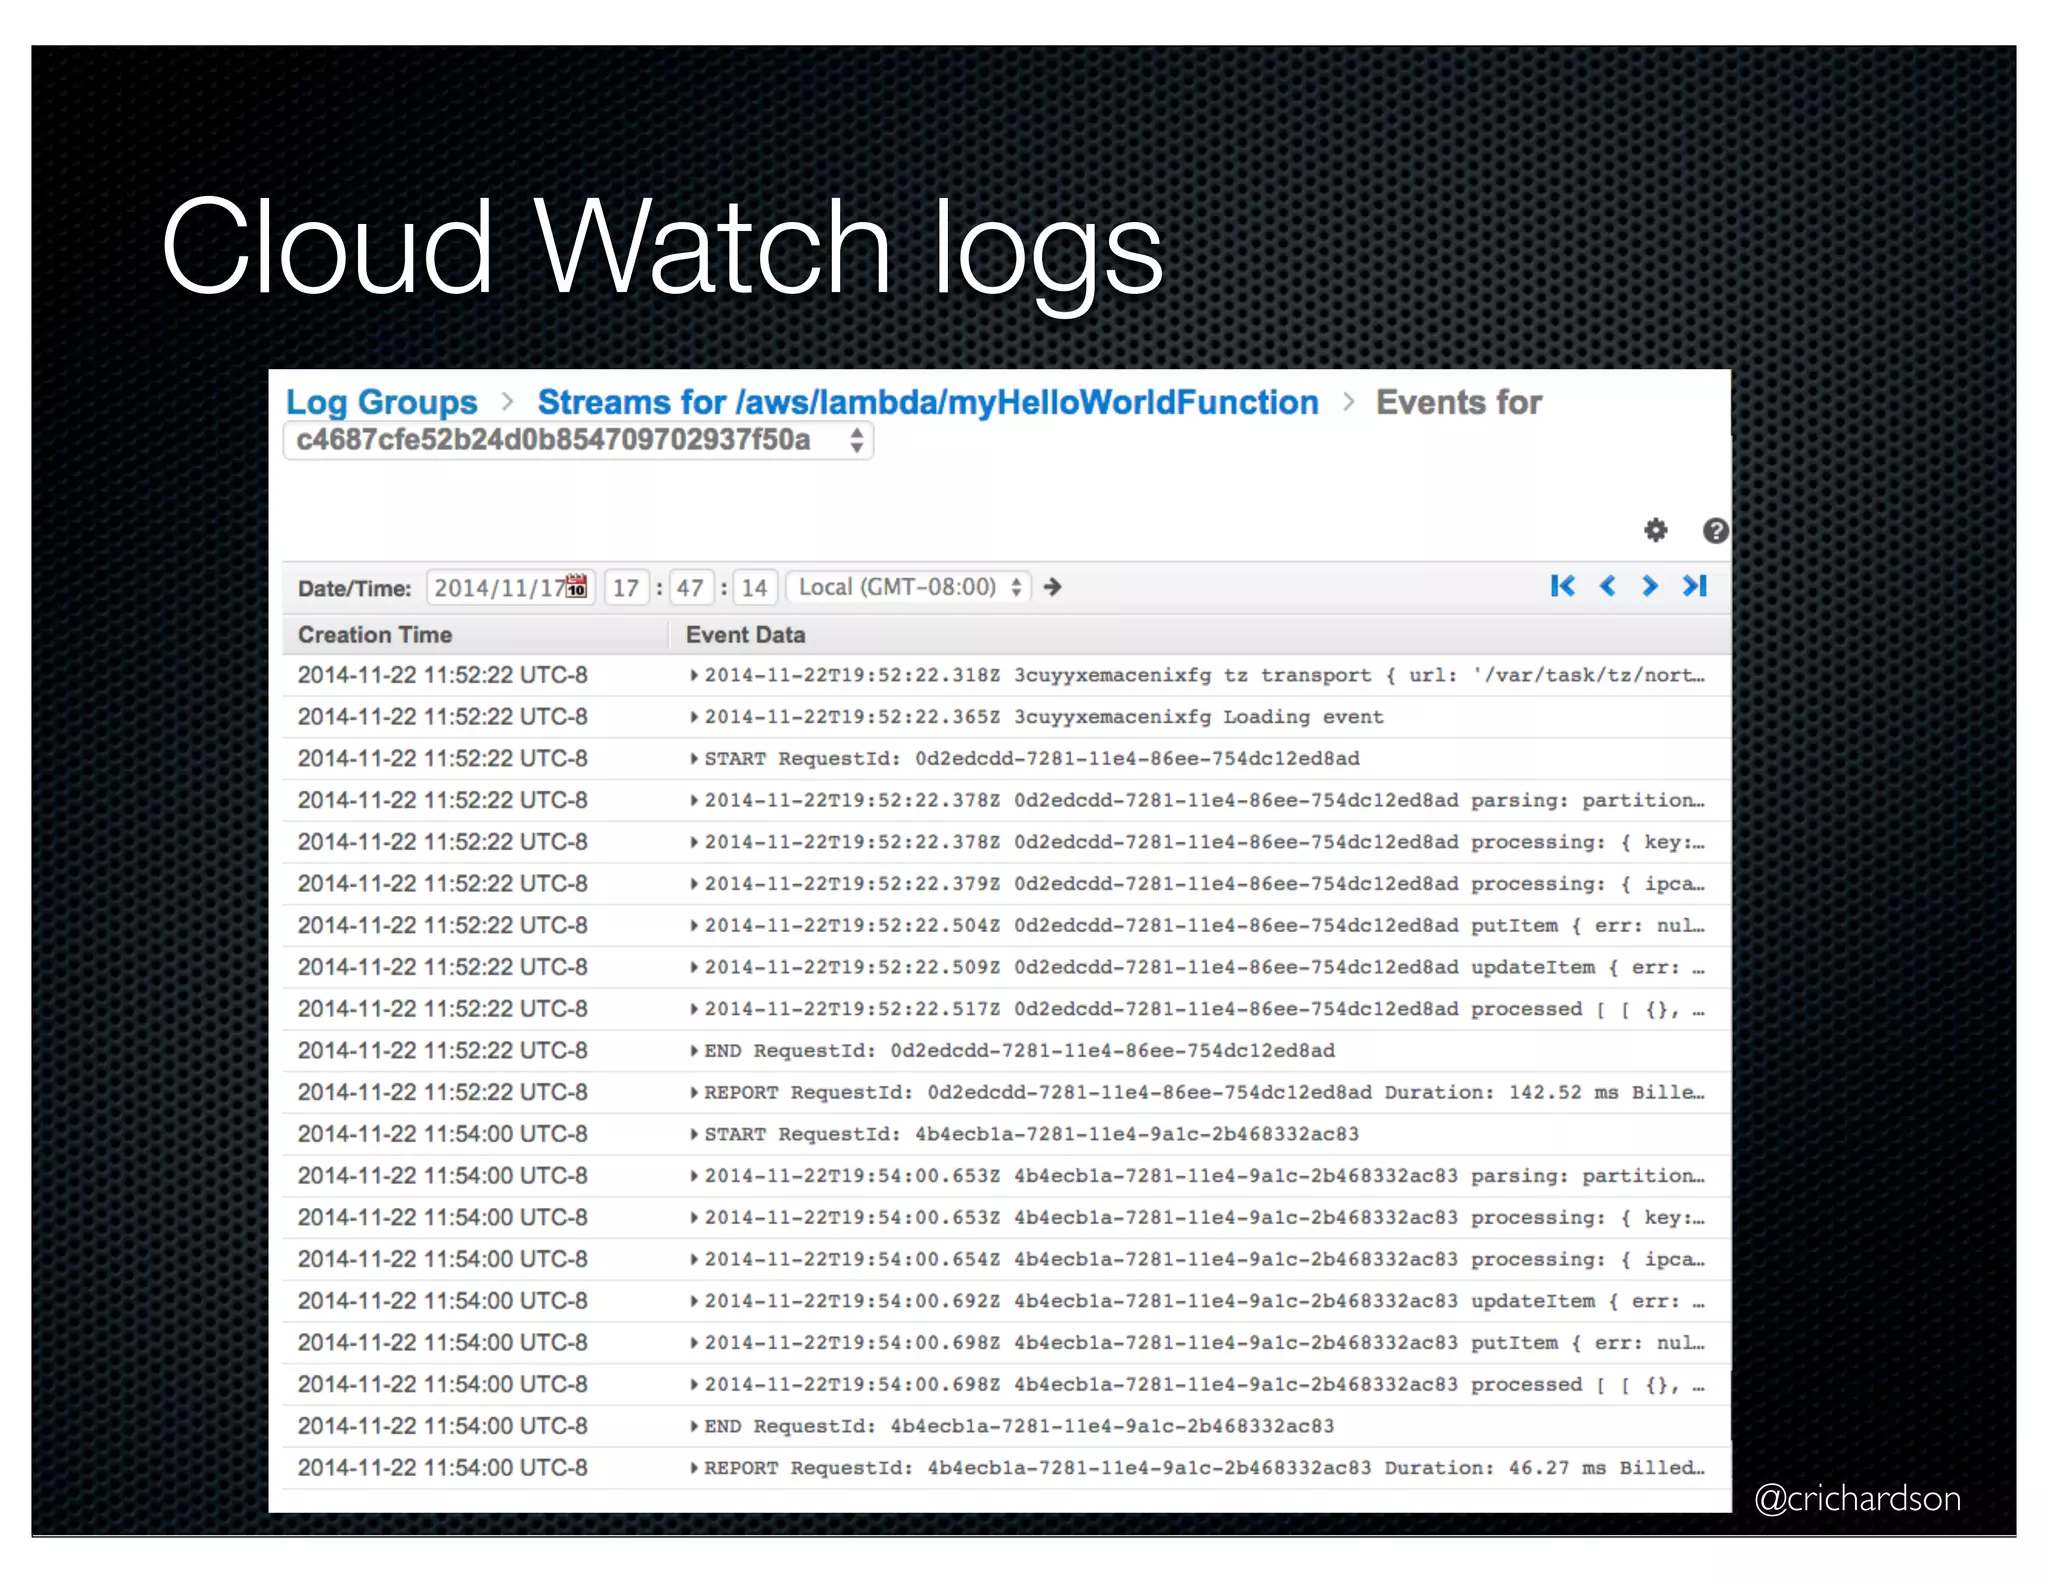This screenshot has width=2048, height=1582.
Task: Expand 19:54:00.653Z processing: { key: event
Action: pos(694,1218)
